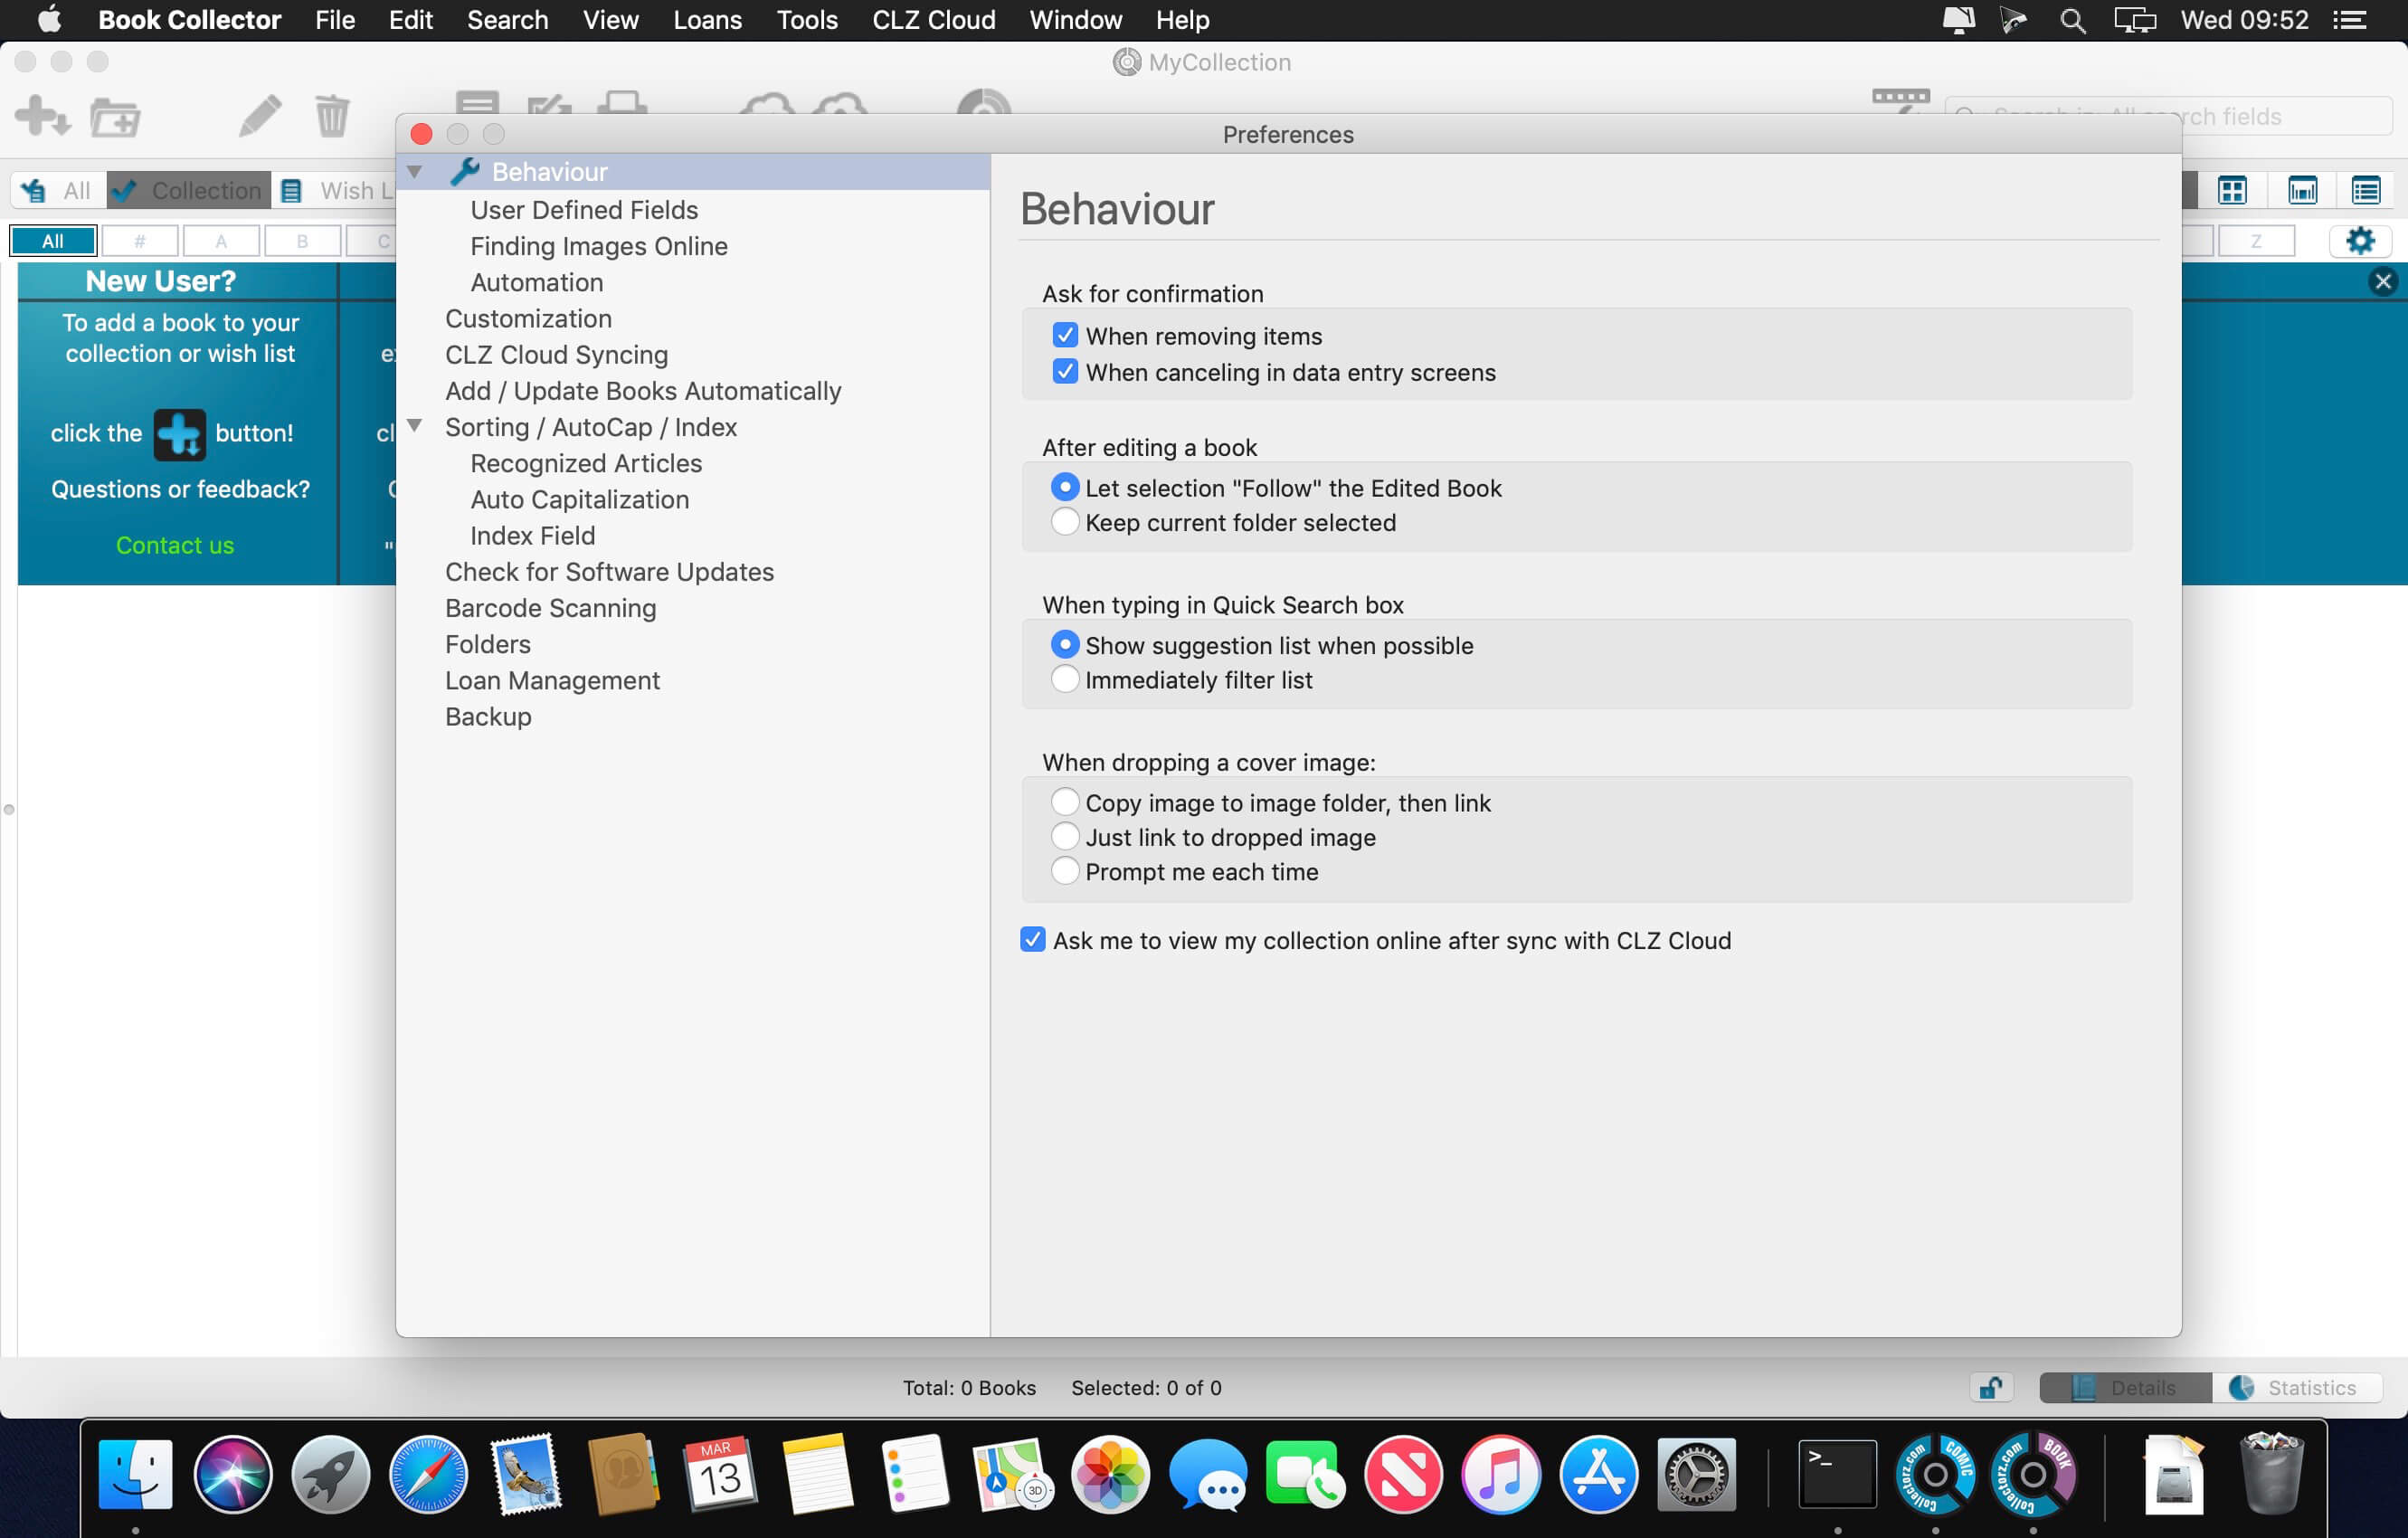Collapse the Behaviour tree section
Screen dimensions: 2408x1538
tap(414, 172)
